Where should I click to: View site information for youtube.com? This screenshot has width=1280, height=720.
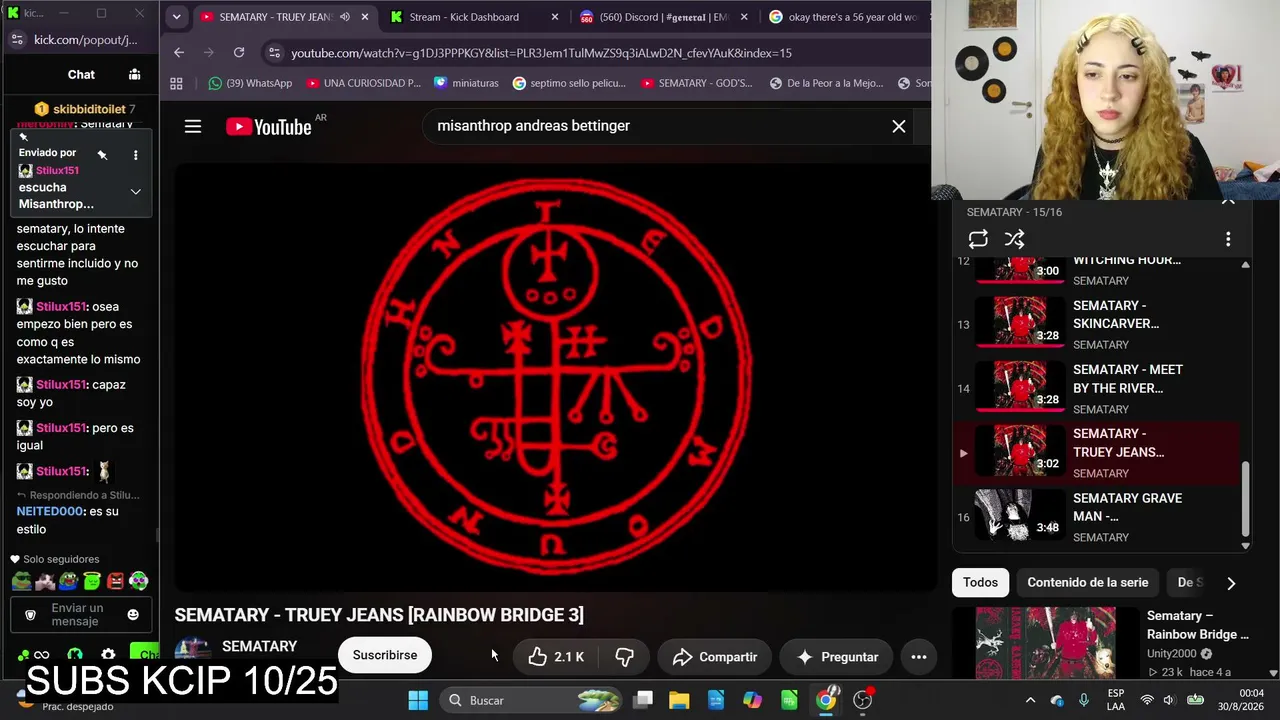pyautogui.click(x=275, y=53)
